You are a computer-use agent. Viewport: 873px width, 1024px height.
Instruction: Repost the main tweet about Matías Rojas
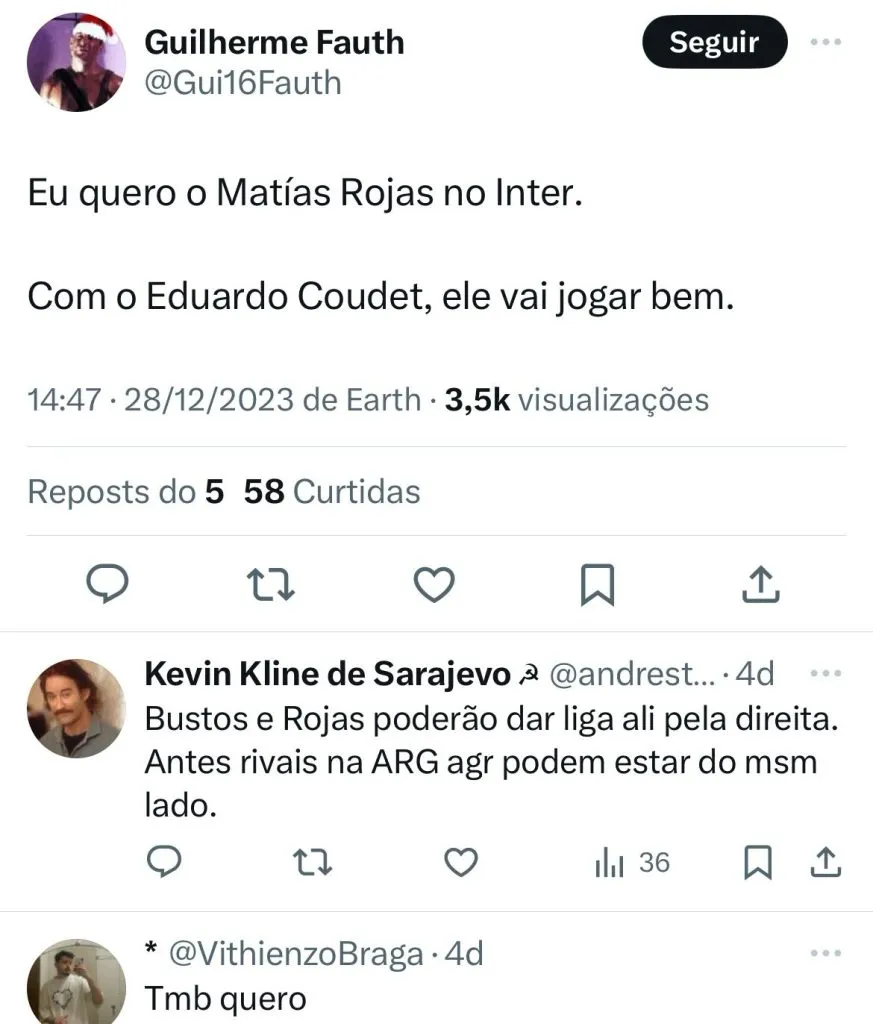(x=270, y=584)
